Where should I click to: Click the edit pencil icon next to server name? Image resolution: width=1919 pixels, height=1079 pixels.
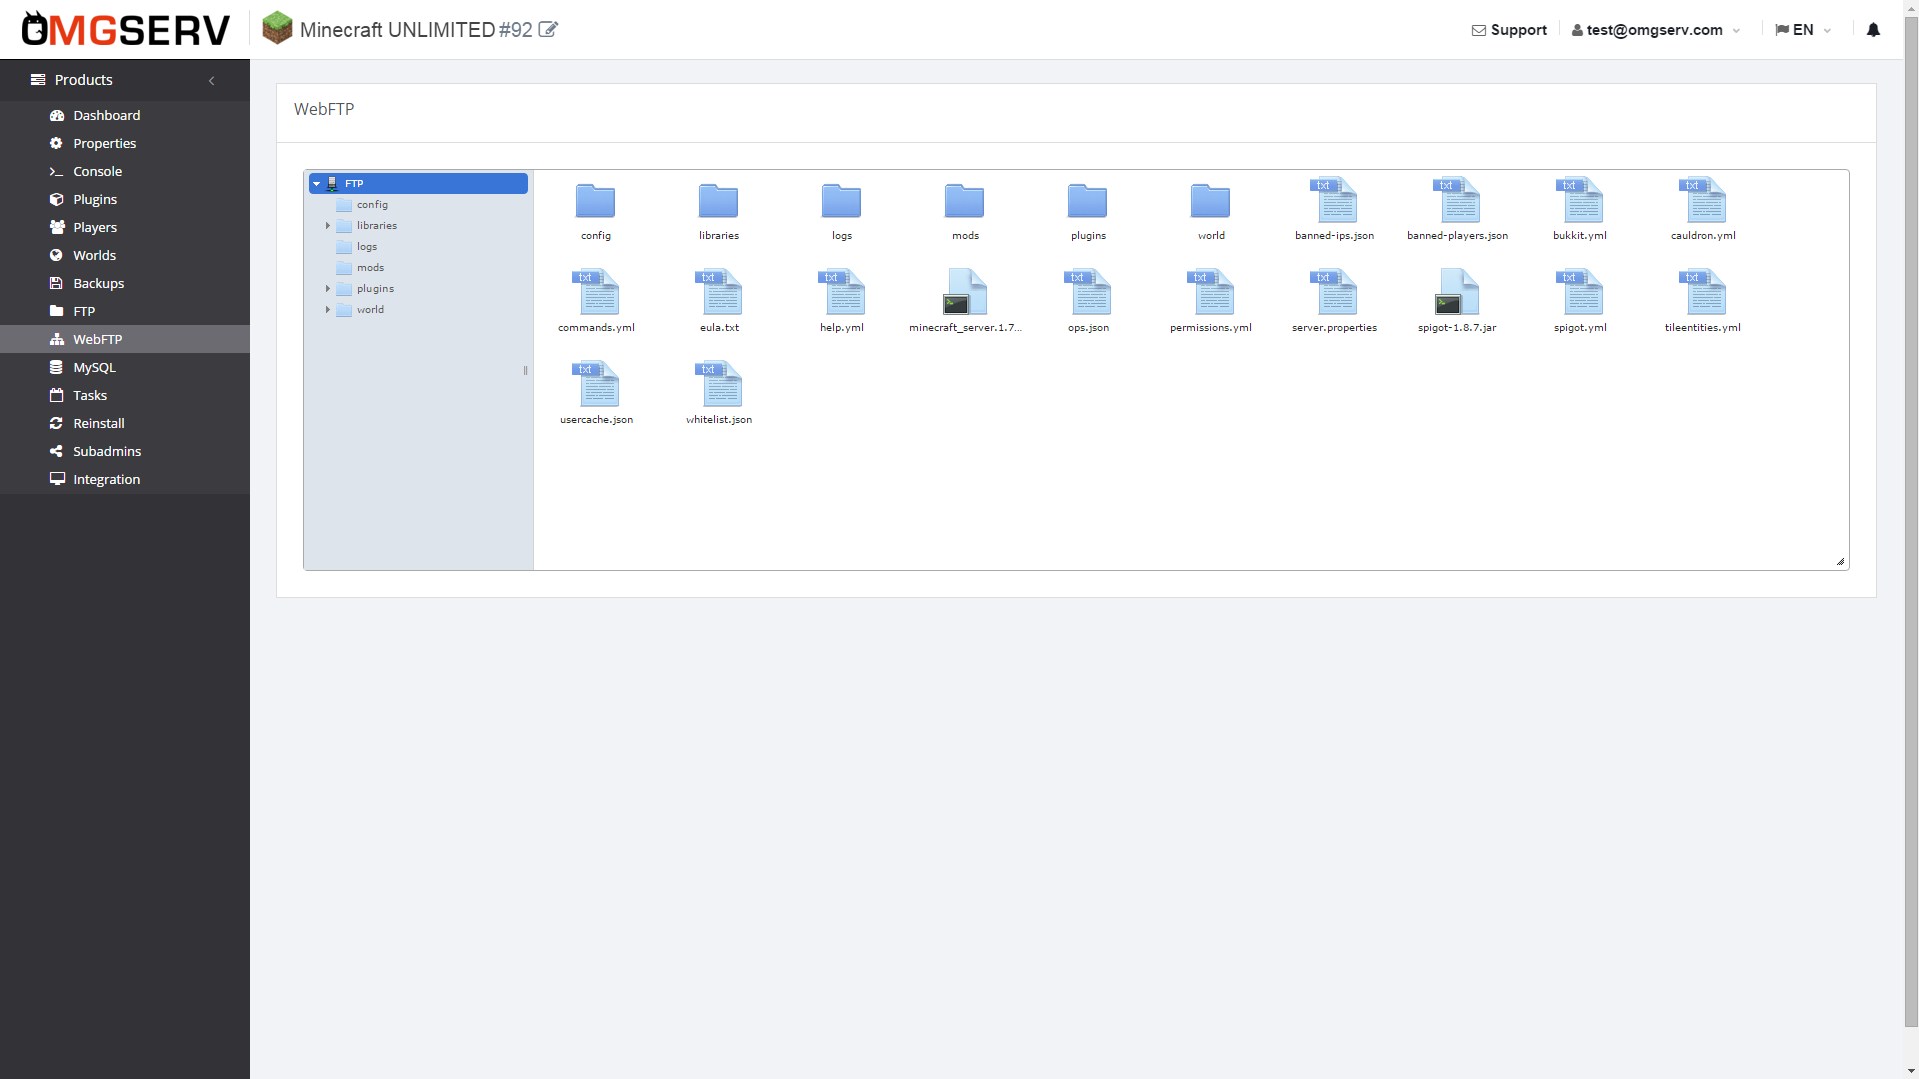click(x=548, y=29)
